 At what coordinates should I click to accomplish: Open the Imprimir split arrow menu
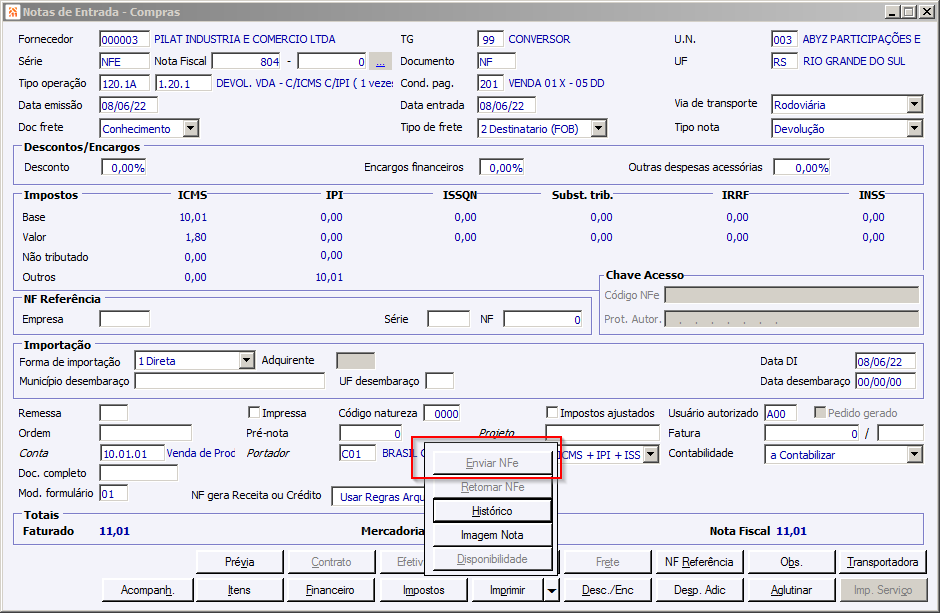click(x=551, y=590)
